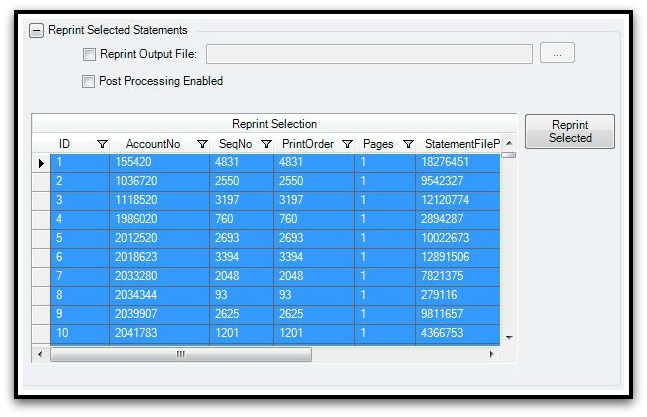This screenshot has height=417, width=647.
Task: Click statement file value 9811657
Action: 458,315
